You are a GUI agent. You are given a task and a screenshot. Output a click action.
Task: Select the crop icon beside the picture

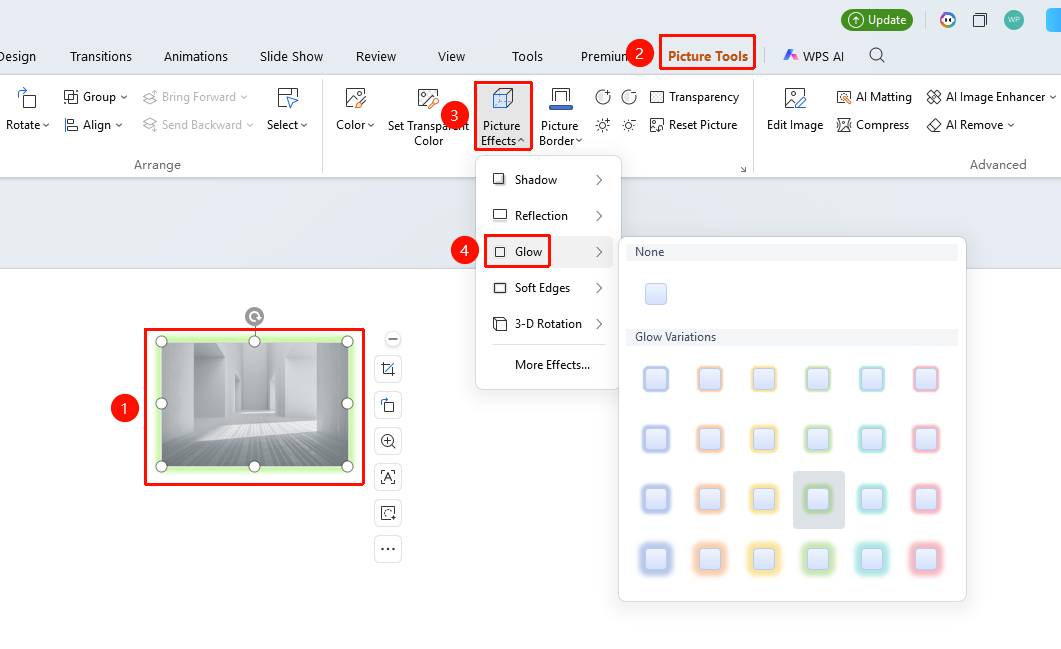coord(388,369)
